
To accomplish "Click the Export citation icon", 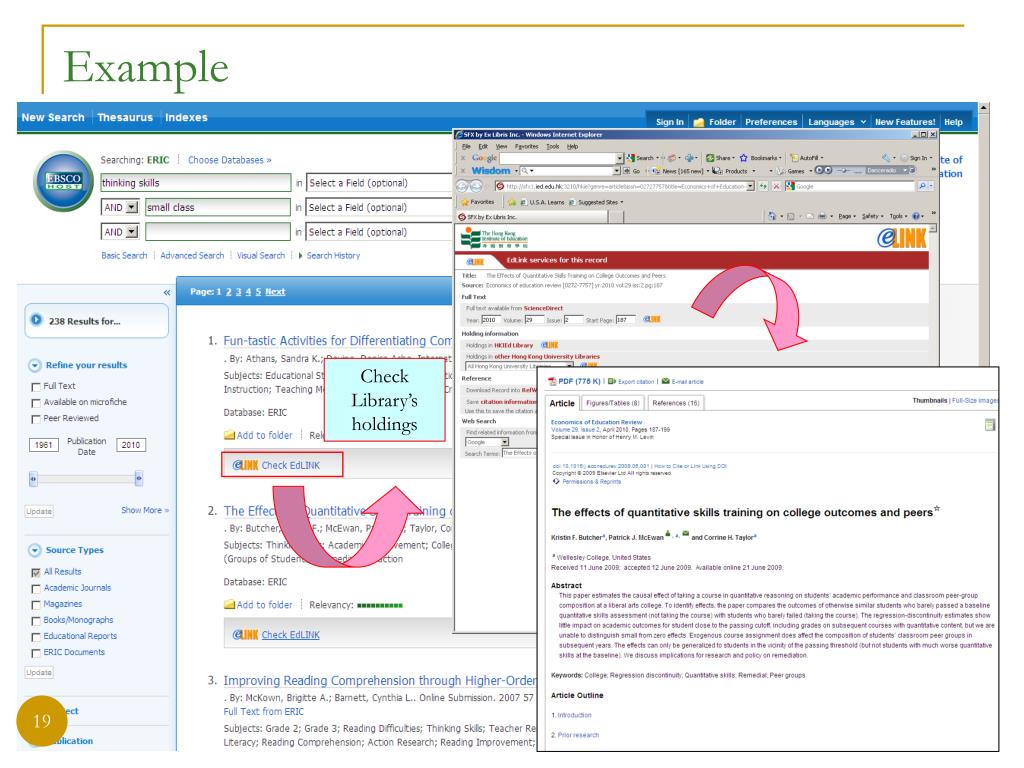I will tap(612, 381).
